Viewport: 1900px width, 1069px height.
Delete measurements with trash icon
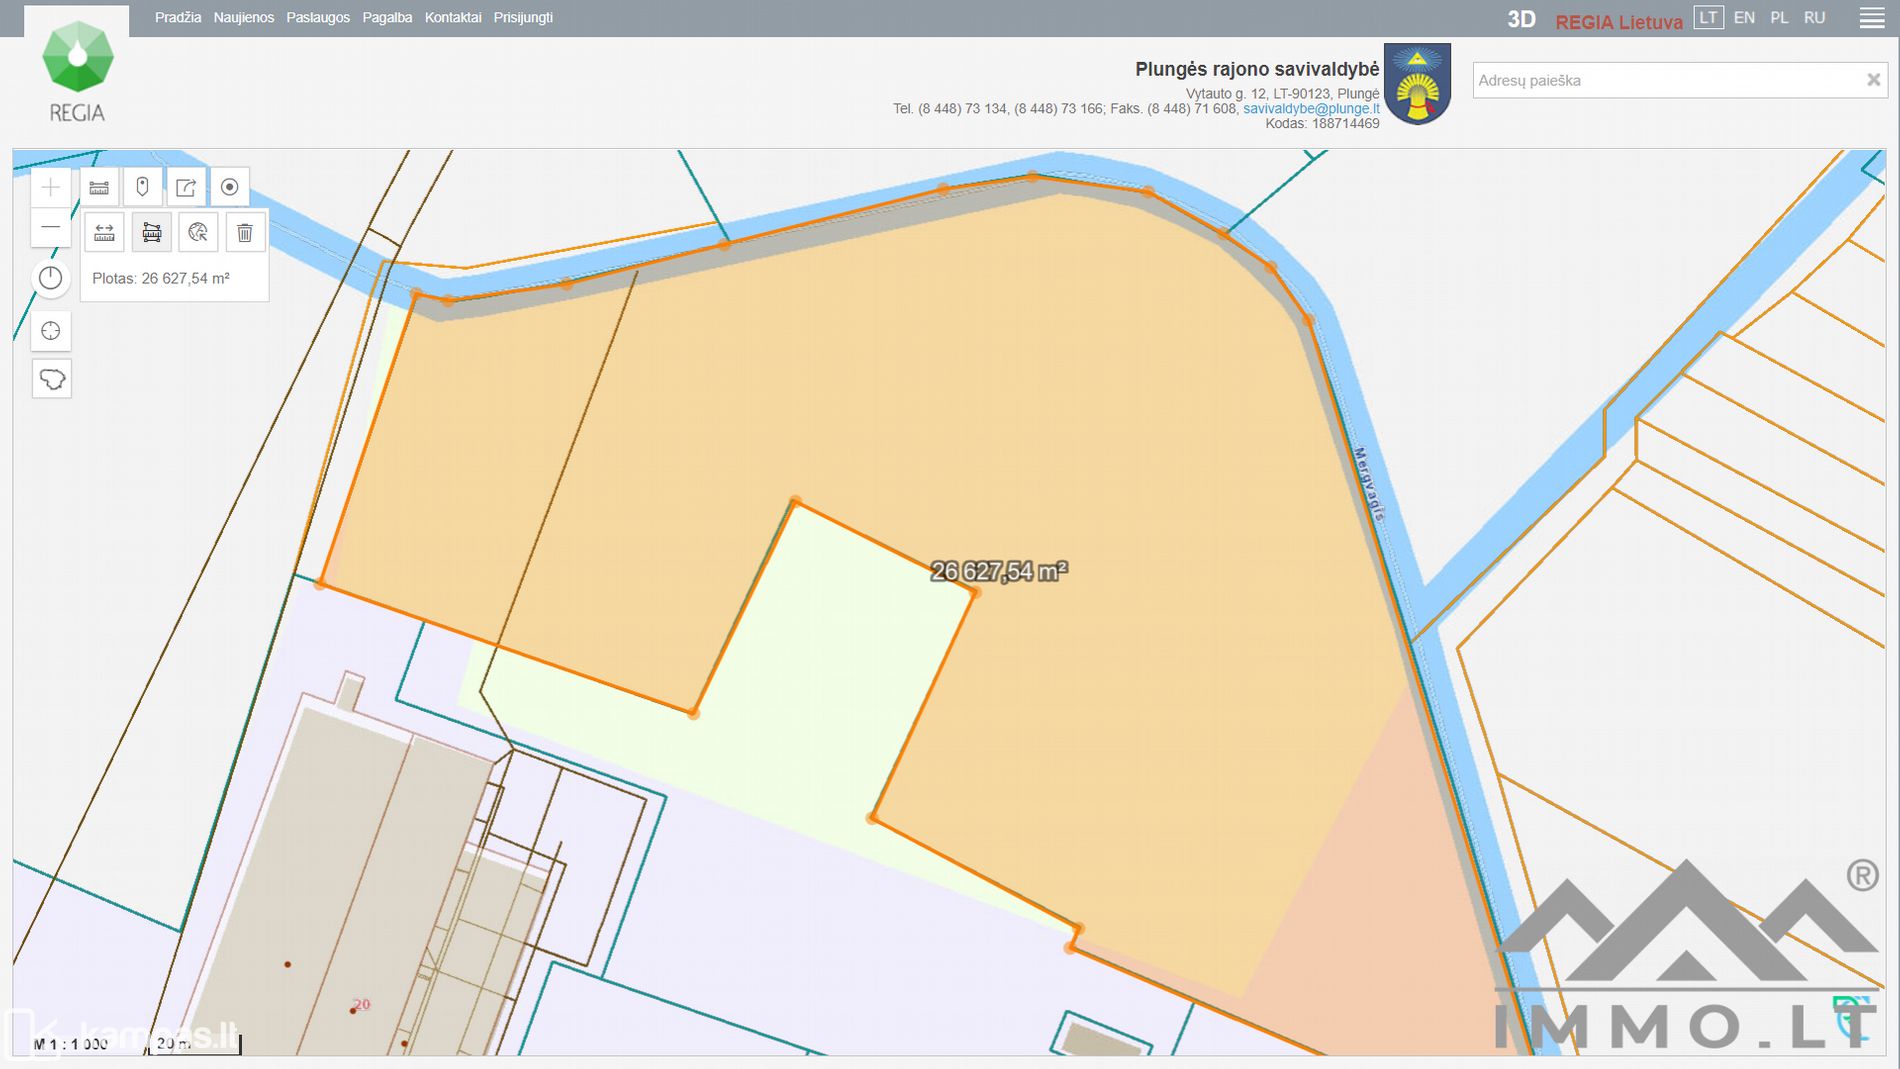pyautogui.click(x=245, y=233)
